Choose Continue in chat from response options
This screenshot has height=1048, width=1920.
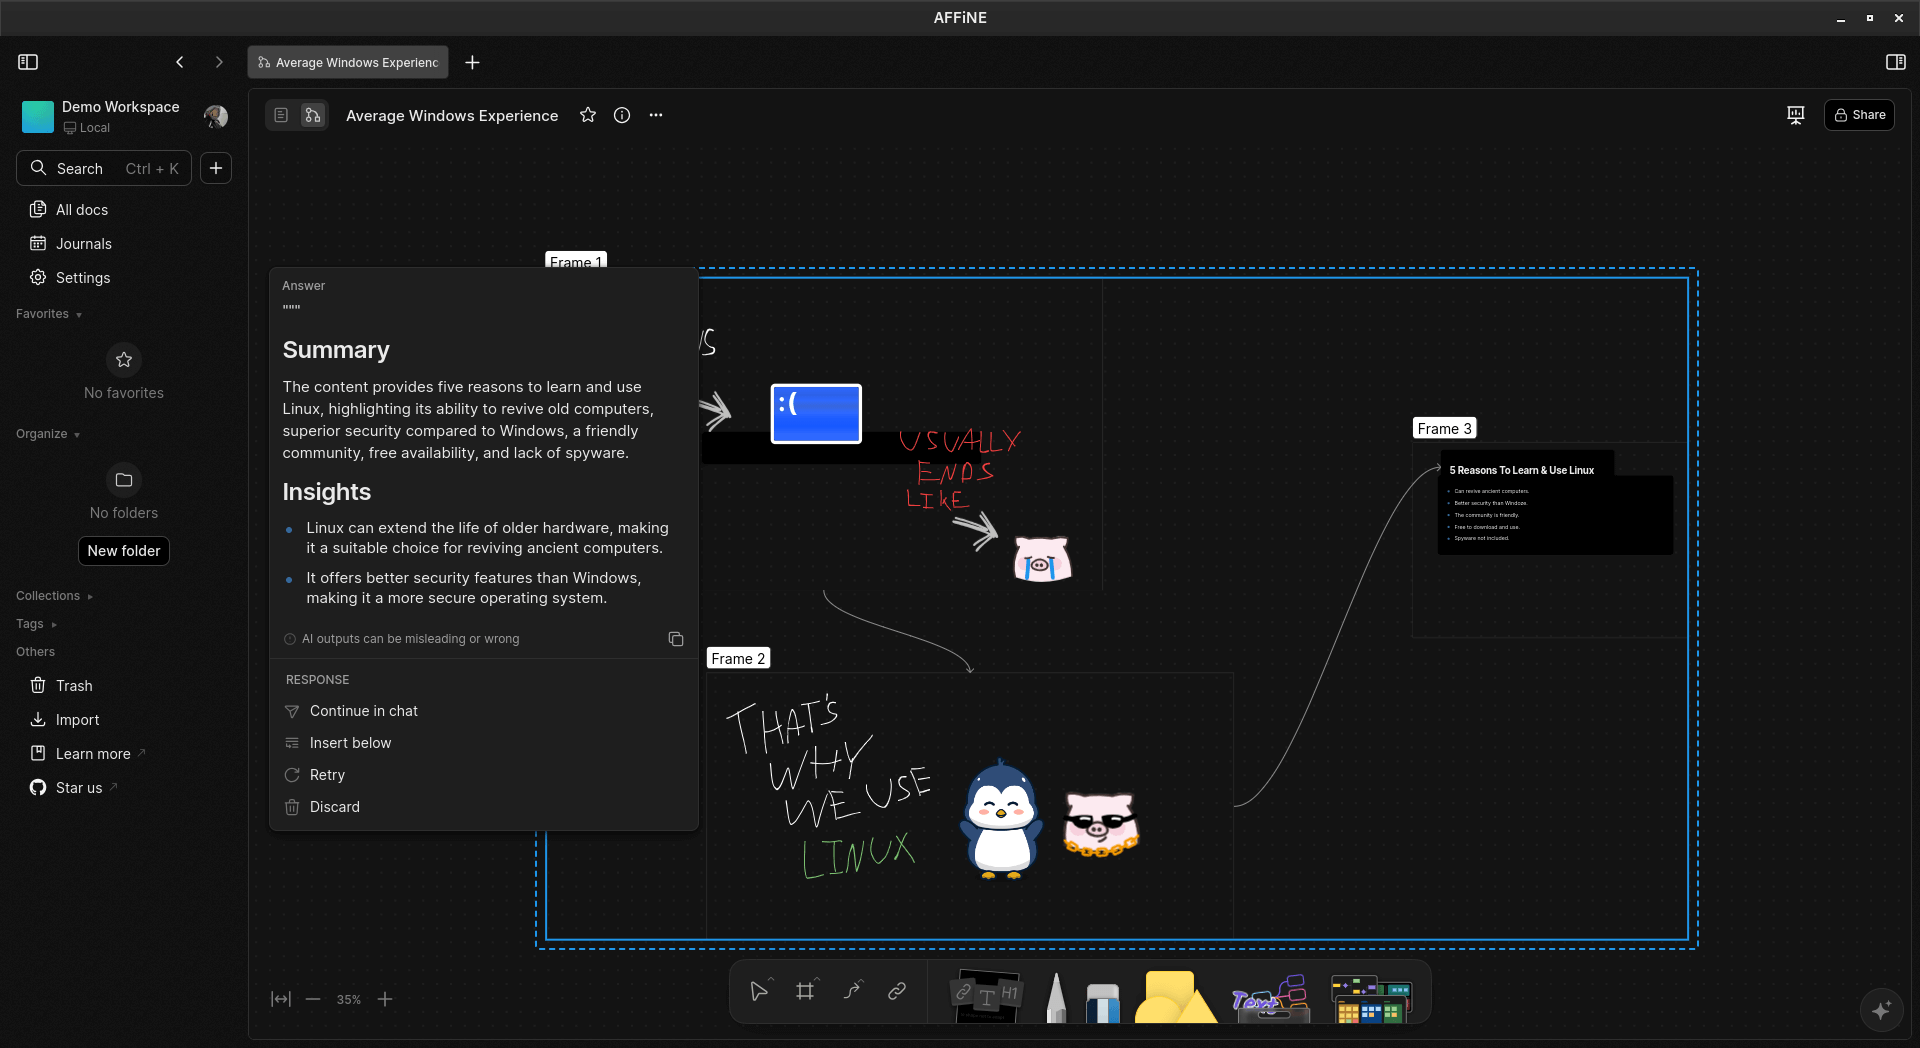tap(363, 710)
